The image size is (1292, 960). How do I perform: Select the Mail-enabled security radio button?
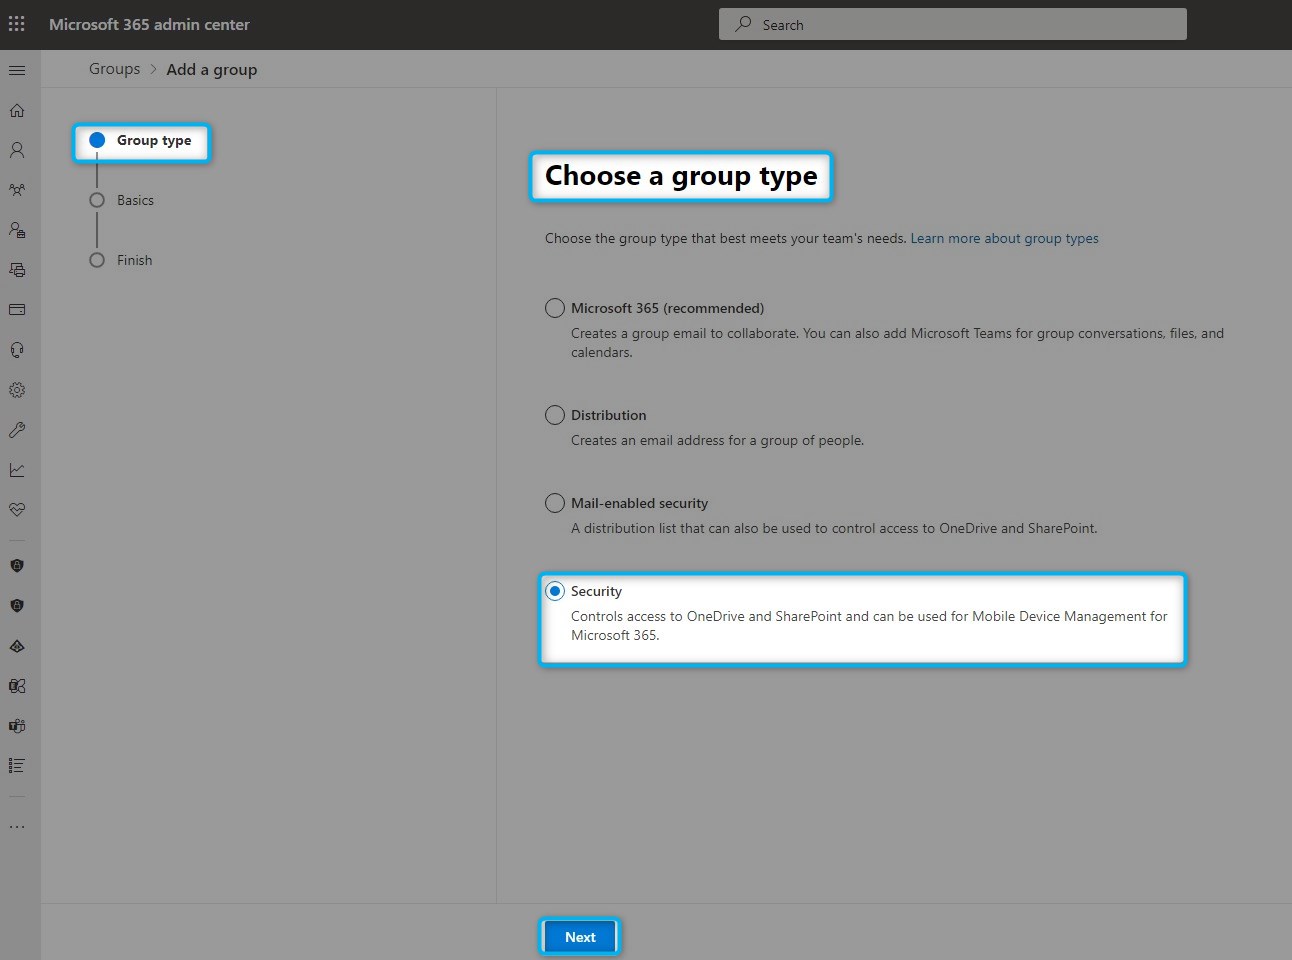555,503
